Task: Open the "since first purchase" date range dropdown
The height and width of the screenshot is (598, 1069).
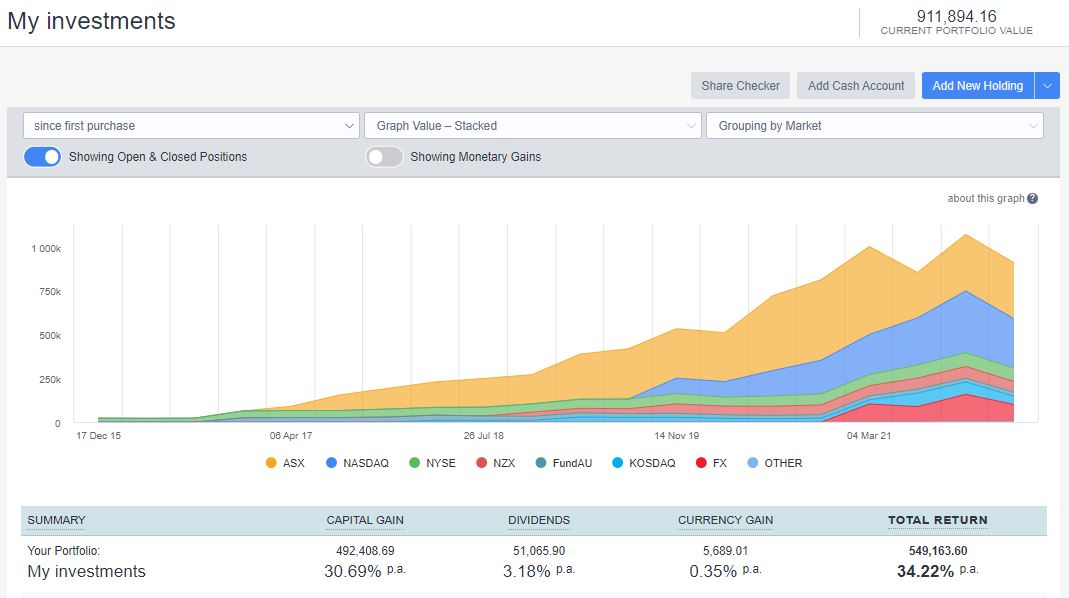Action: point(190,125)
